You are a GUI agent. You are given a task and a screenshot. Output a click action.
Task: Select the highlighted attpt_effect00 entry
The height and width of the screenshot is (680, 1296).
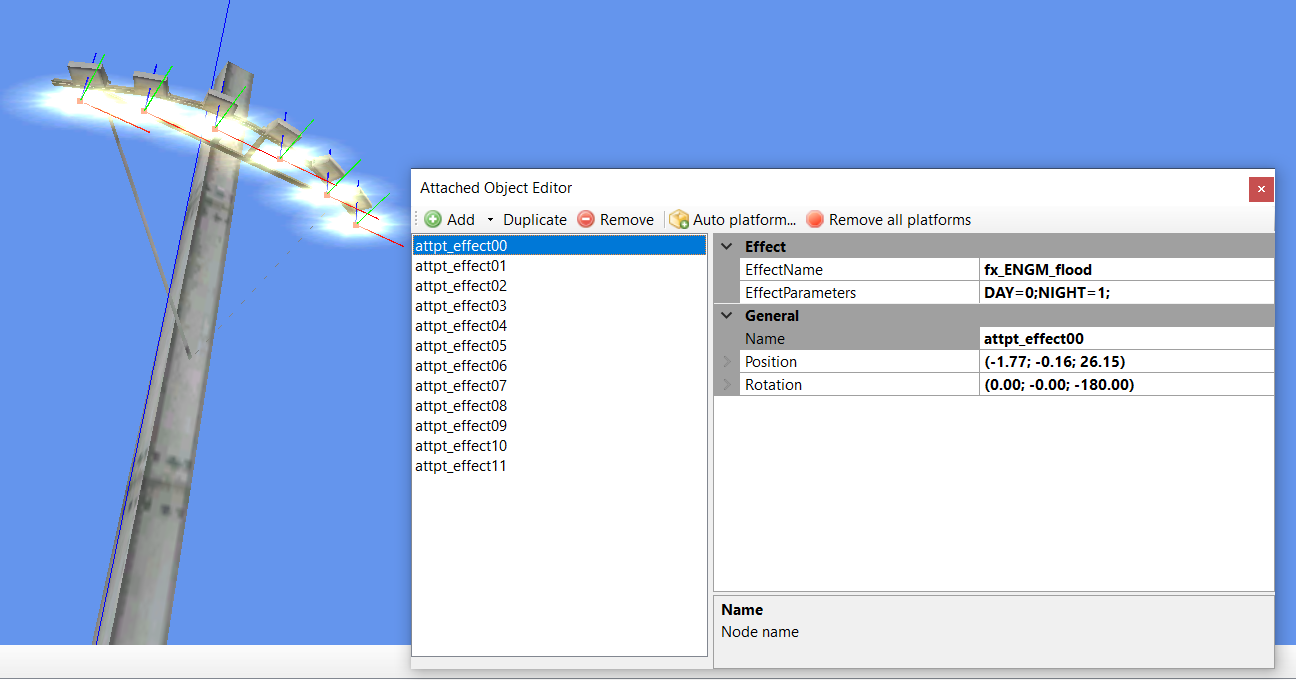(461, 246)
